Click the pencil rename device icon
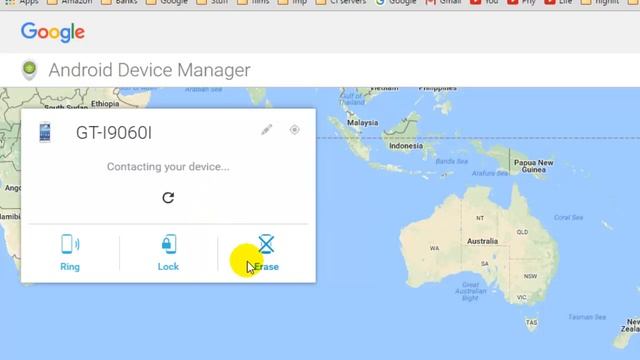Image resolution: width=640 pixels, height=360 pixels. pyautogui.click(x=267, y=130)
